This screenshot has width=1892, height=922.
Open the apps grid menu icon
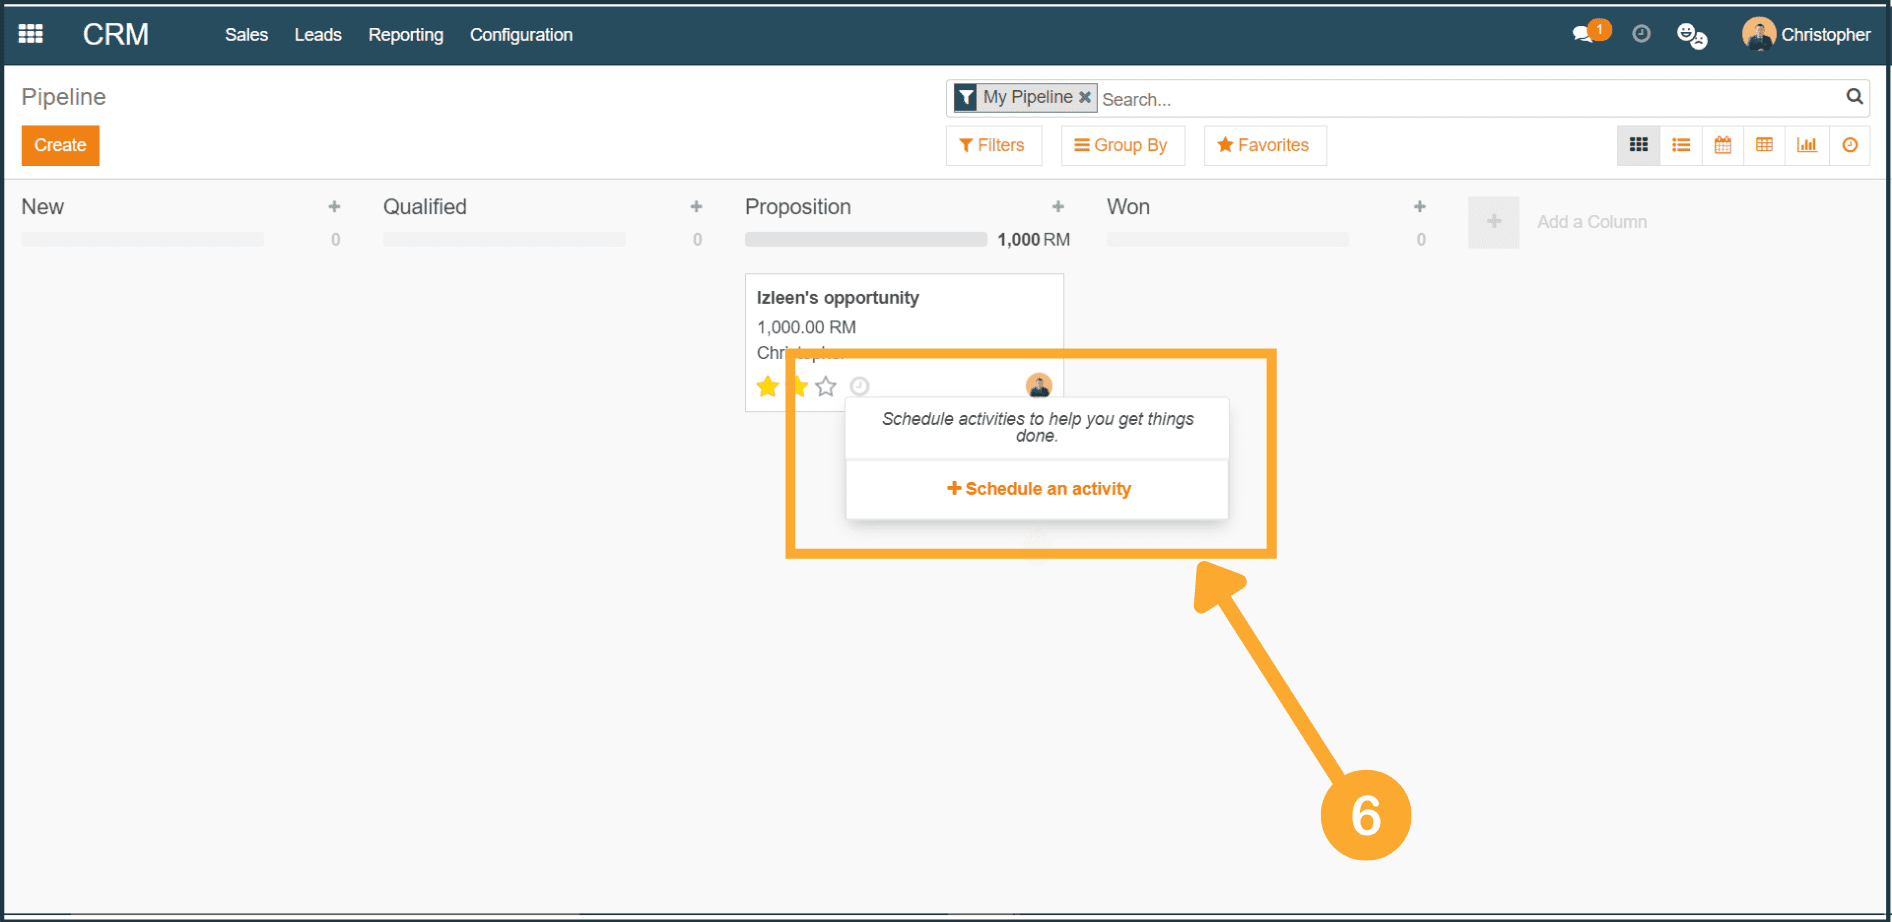click(31, 34)
